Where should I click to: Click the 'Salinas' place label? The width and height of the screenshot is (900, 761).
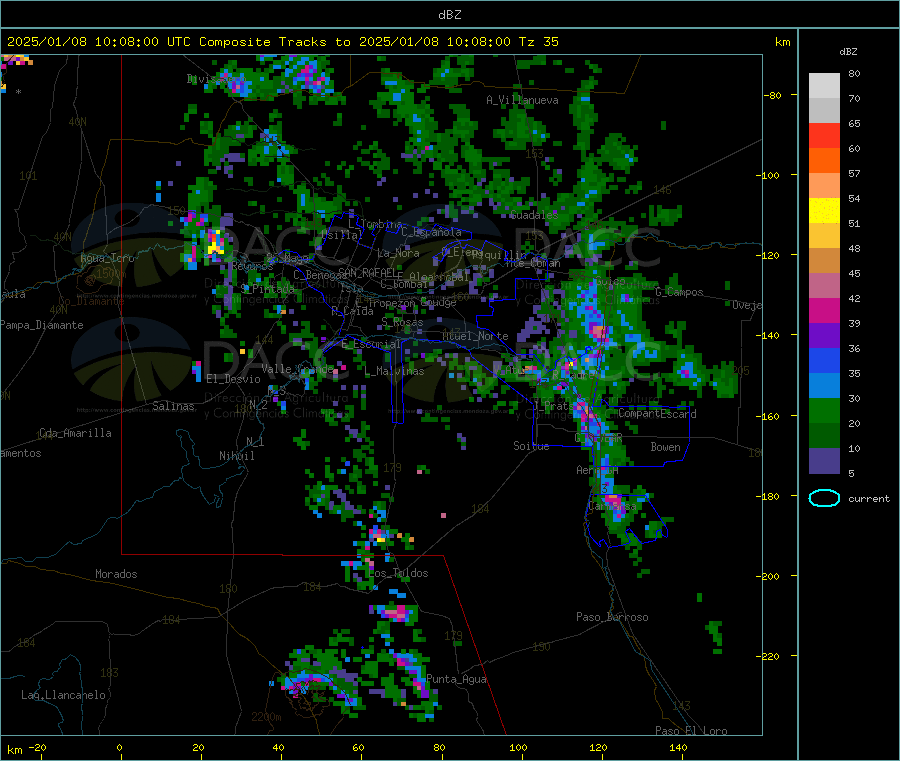tap(173, 406)
